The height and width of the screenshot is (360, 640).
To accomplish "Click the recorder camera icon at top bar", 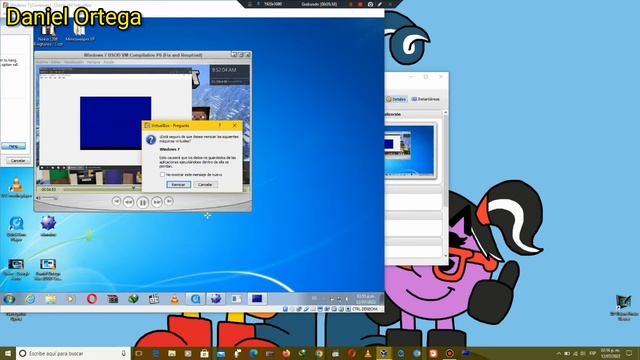I will [x=370, y=4].
